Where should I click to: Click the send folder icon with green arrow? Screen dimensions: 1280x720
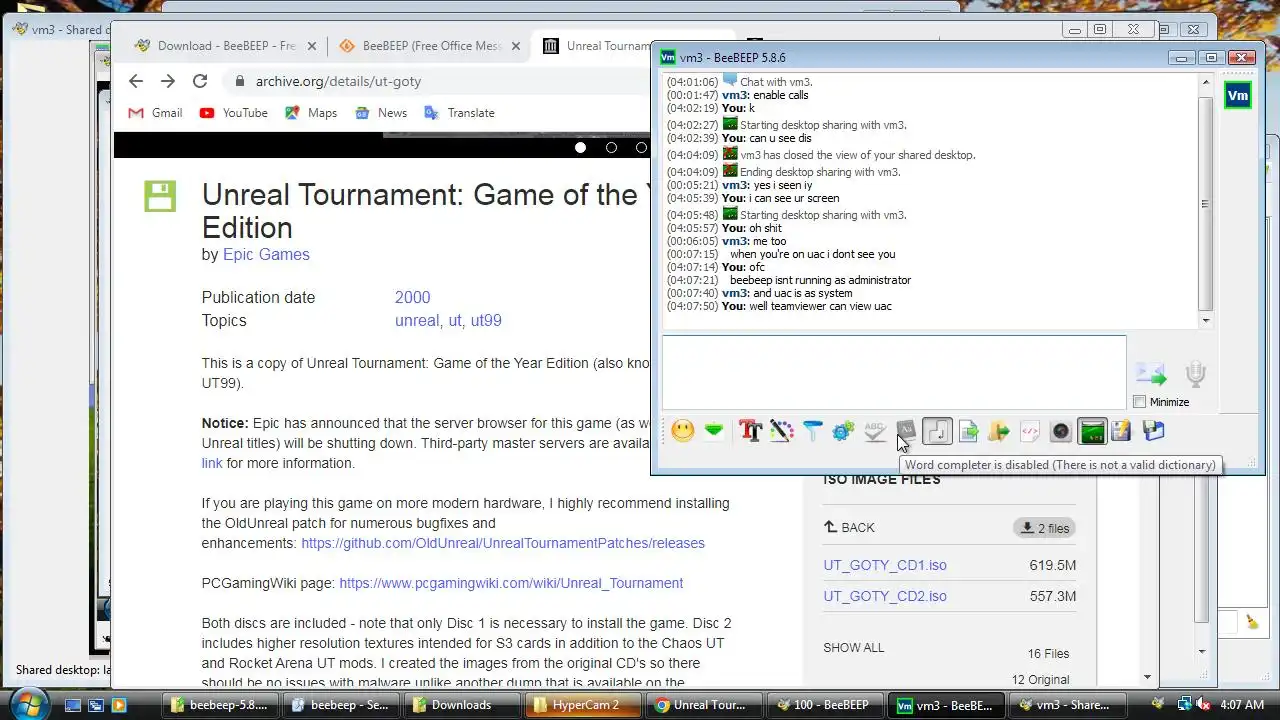click(999, 431)
